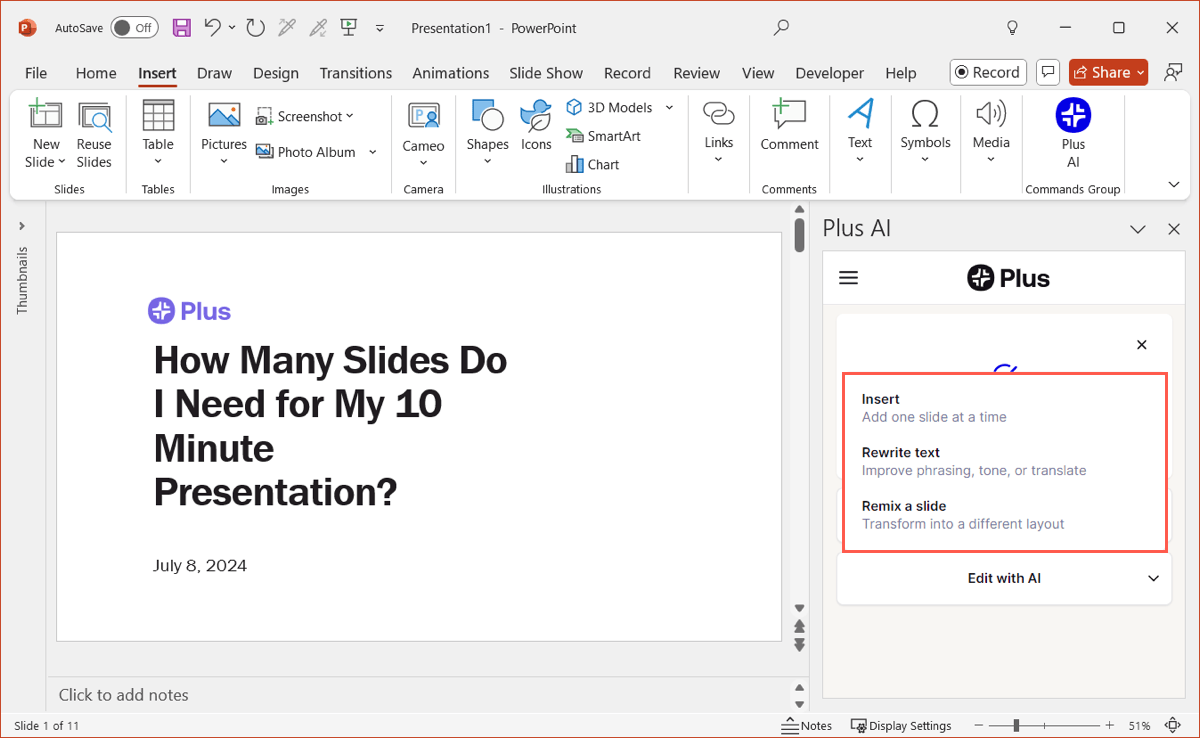Open Plus AI task pane options chevron
The width and height of the screenshot is (1200, 738).
(x=1138, y=229)
